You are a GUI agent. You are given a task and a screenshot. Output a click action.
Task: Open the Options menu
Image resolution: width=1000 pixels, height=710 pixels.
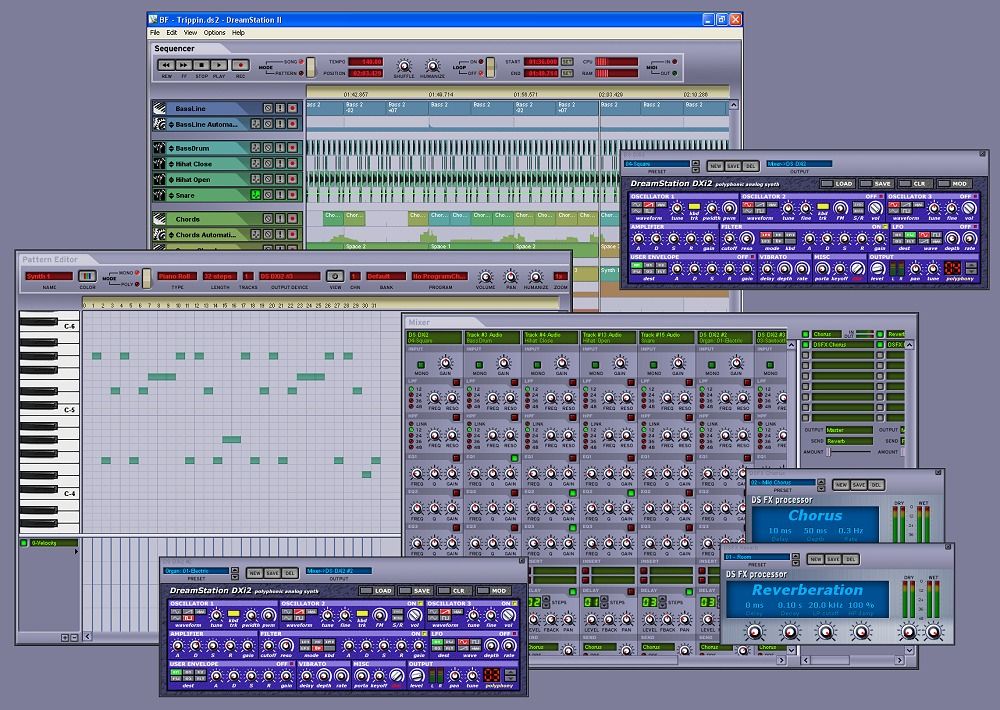[214, 33]
